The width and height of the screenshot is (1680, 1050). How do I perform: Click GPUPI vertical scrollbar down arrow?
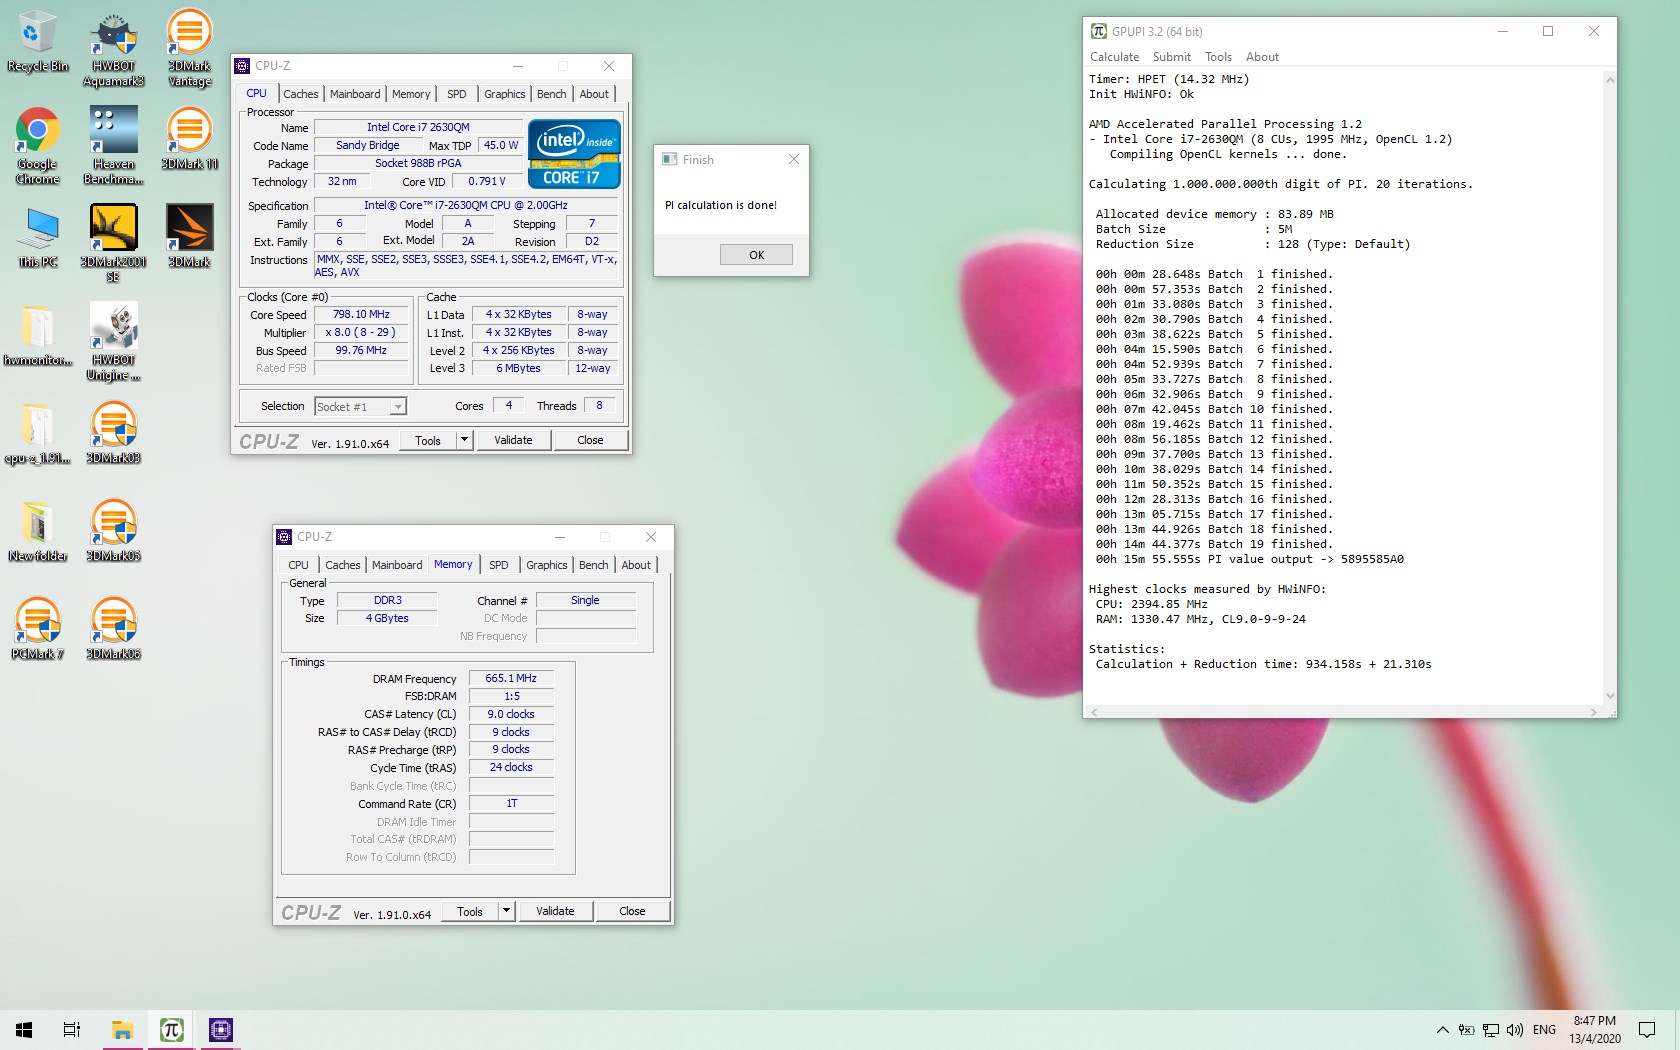point(1609,696)
